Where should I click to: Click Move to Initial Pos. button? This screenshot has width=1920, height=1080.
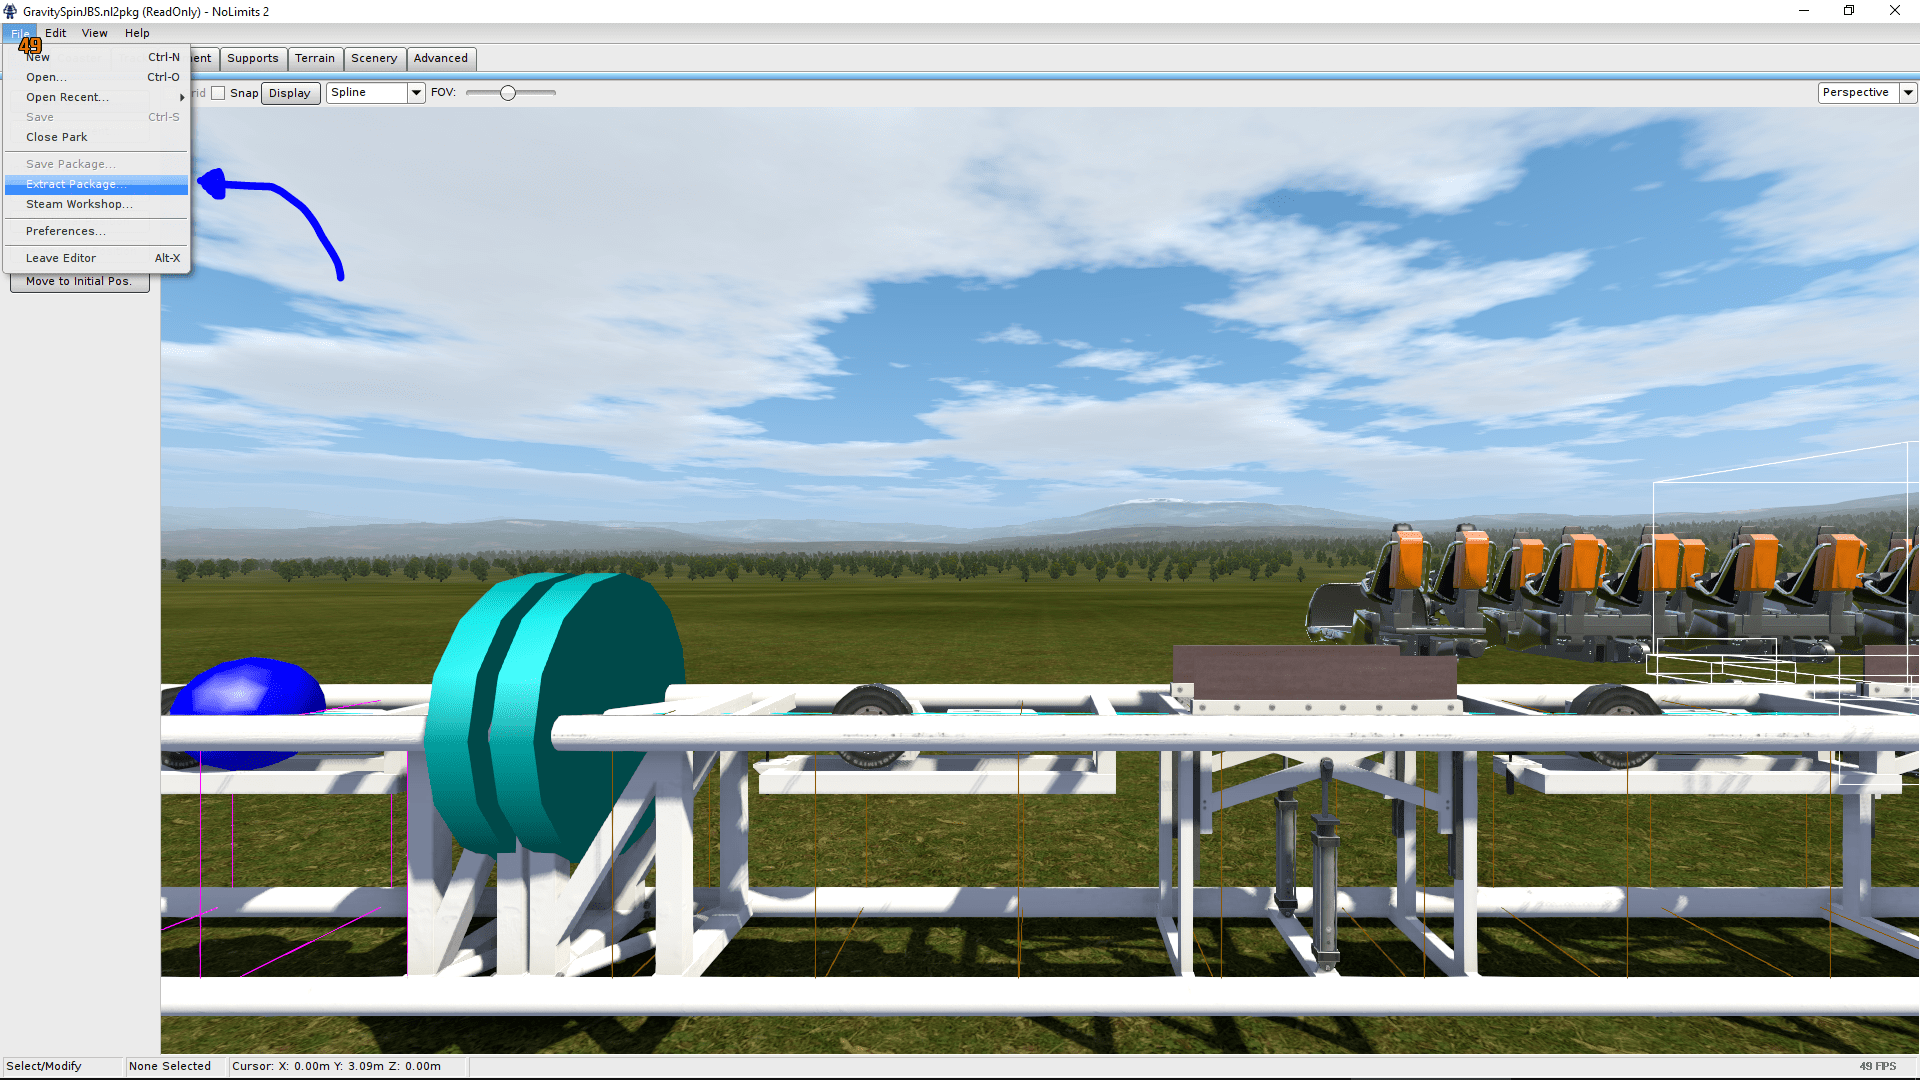pos(79,282)
